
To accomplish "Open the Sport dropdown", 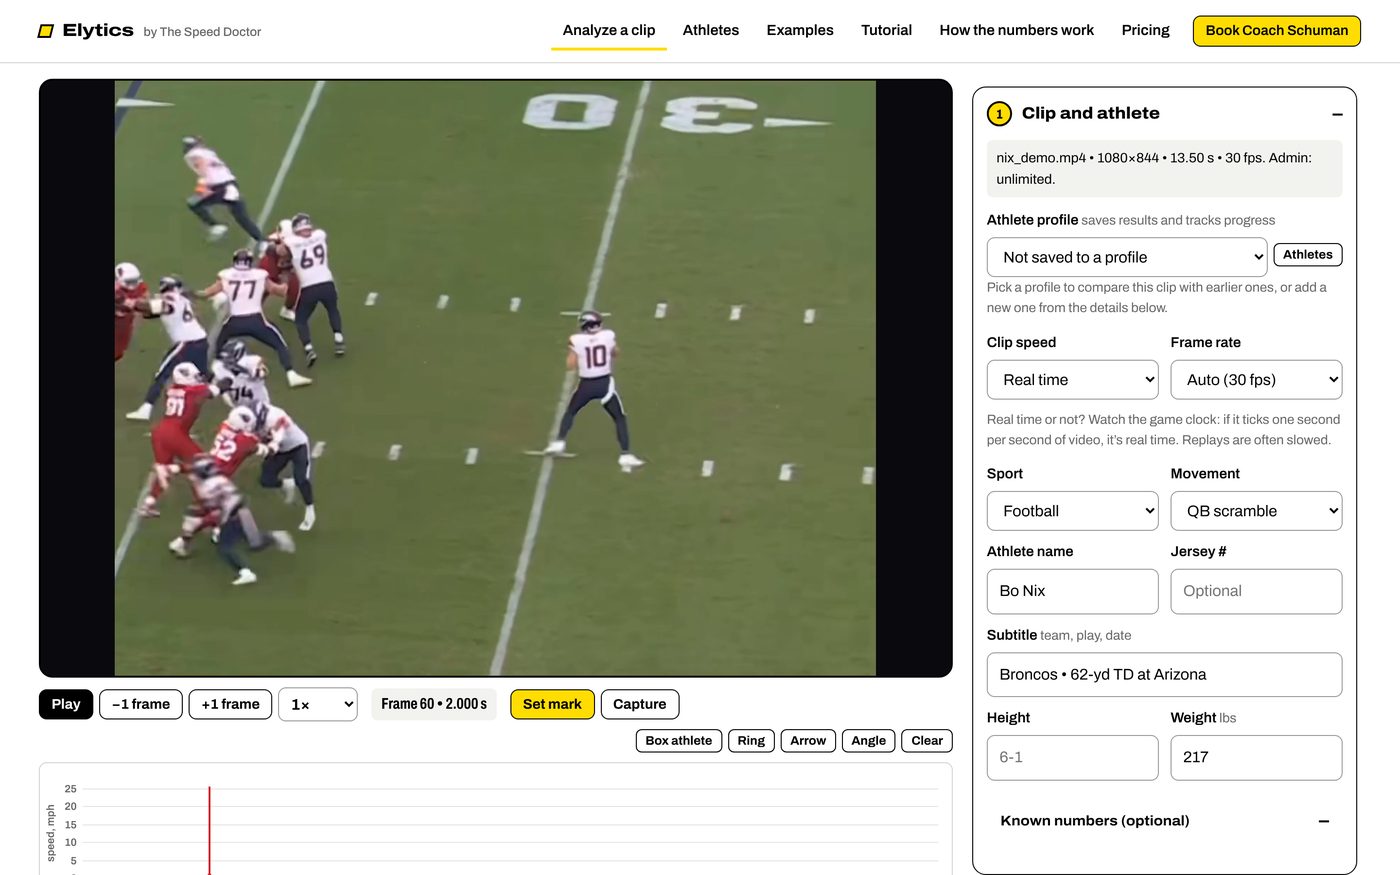I will click(1072, 511).
